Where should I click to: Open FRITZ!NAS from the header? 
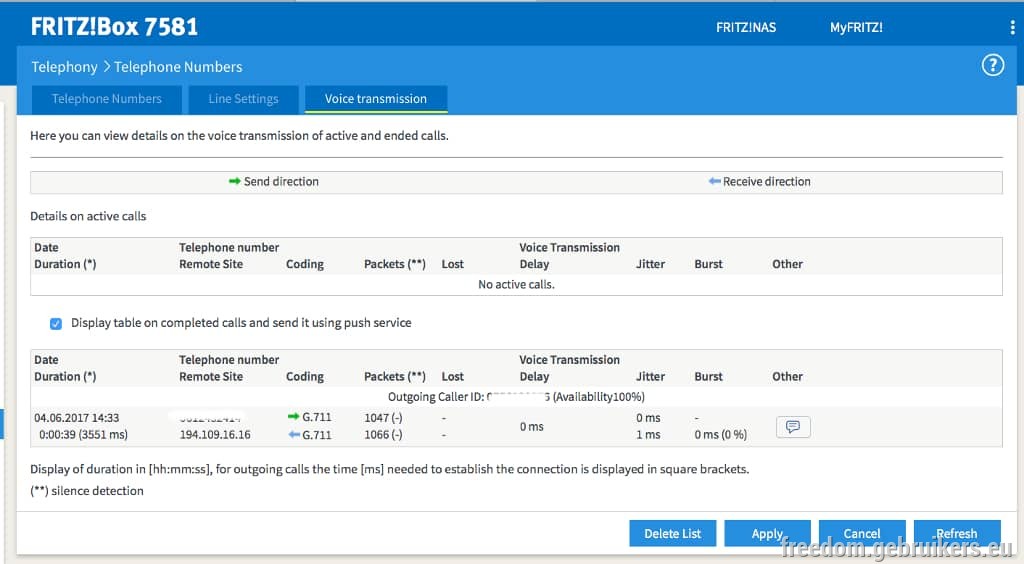tap(746, 27)
